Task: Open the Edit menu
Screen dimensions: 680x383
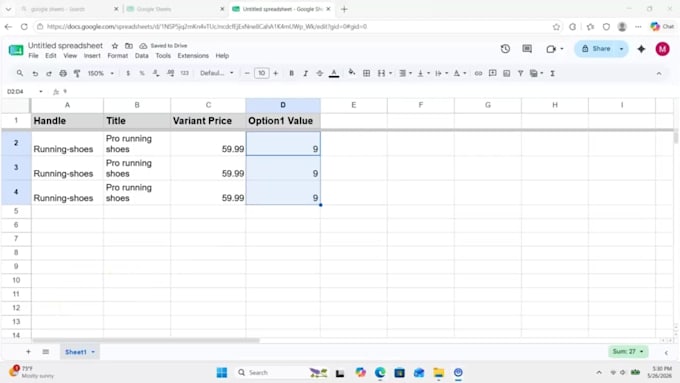Action: tap(51, 56)
